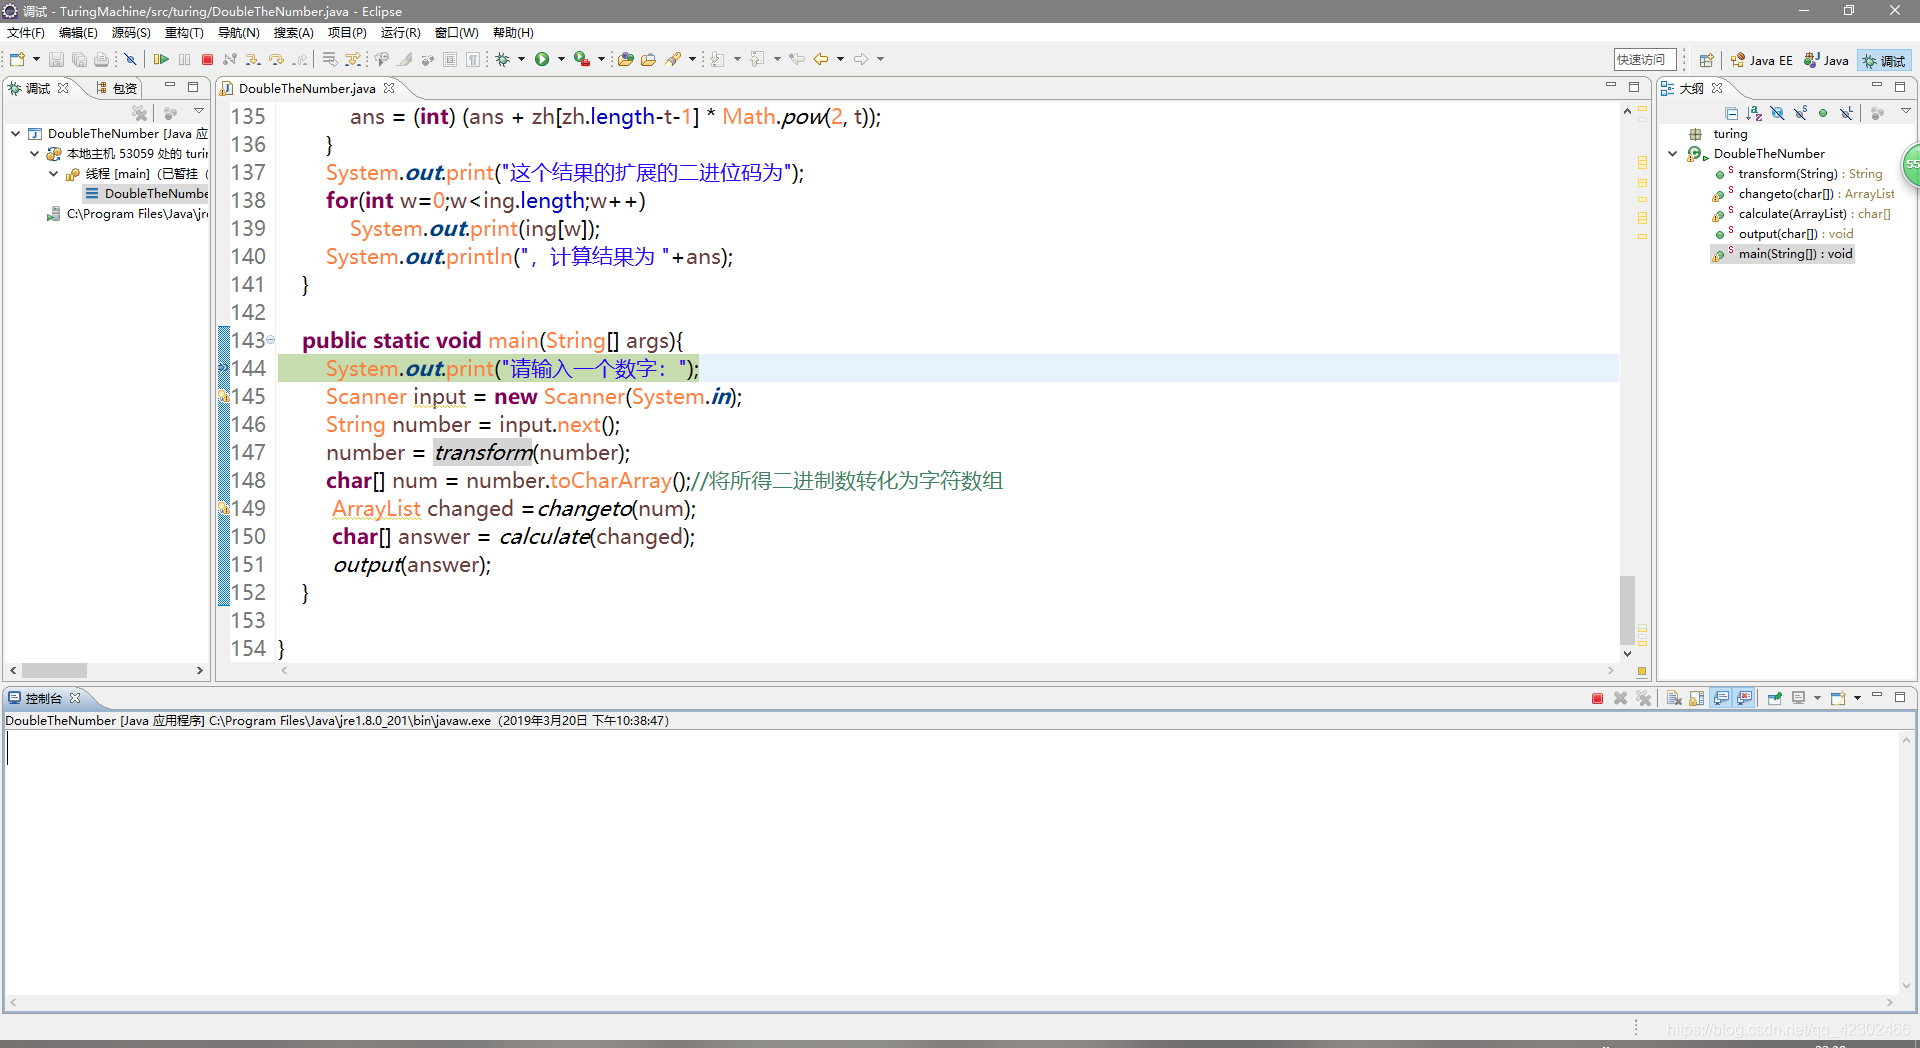Click the Resume debug button
Viewport: 1920px width, 1048px height.
pyautogui.click(x=160, y=60)
